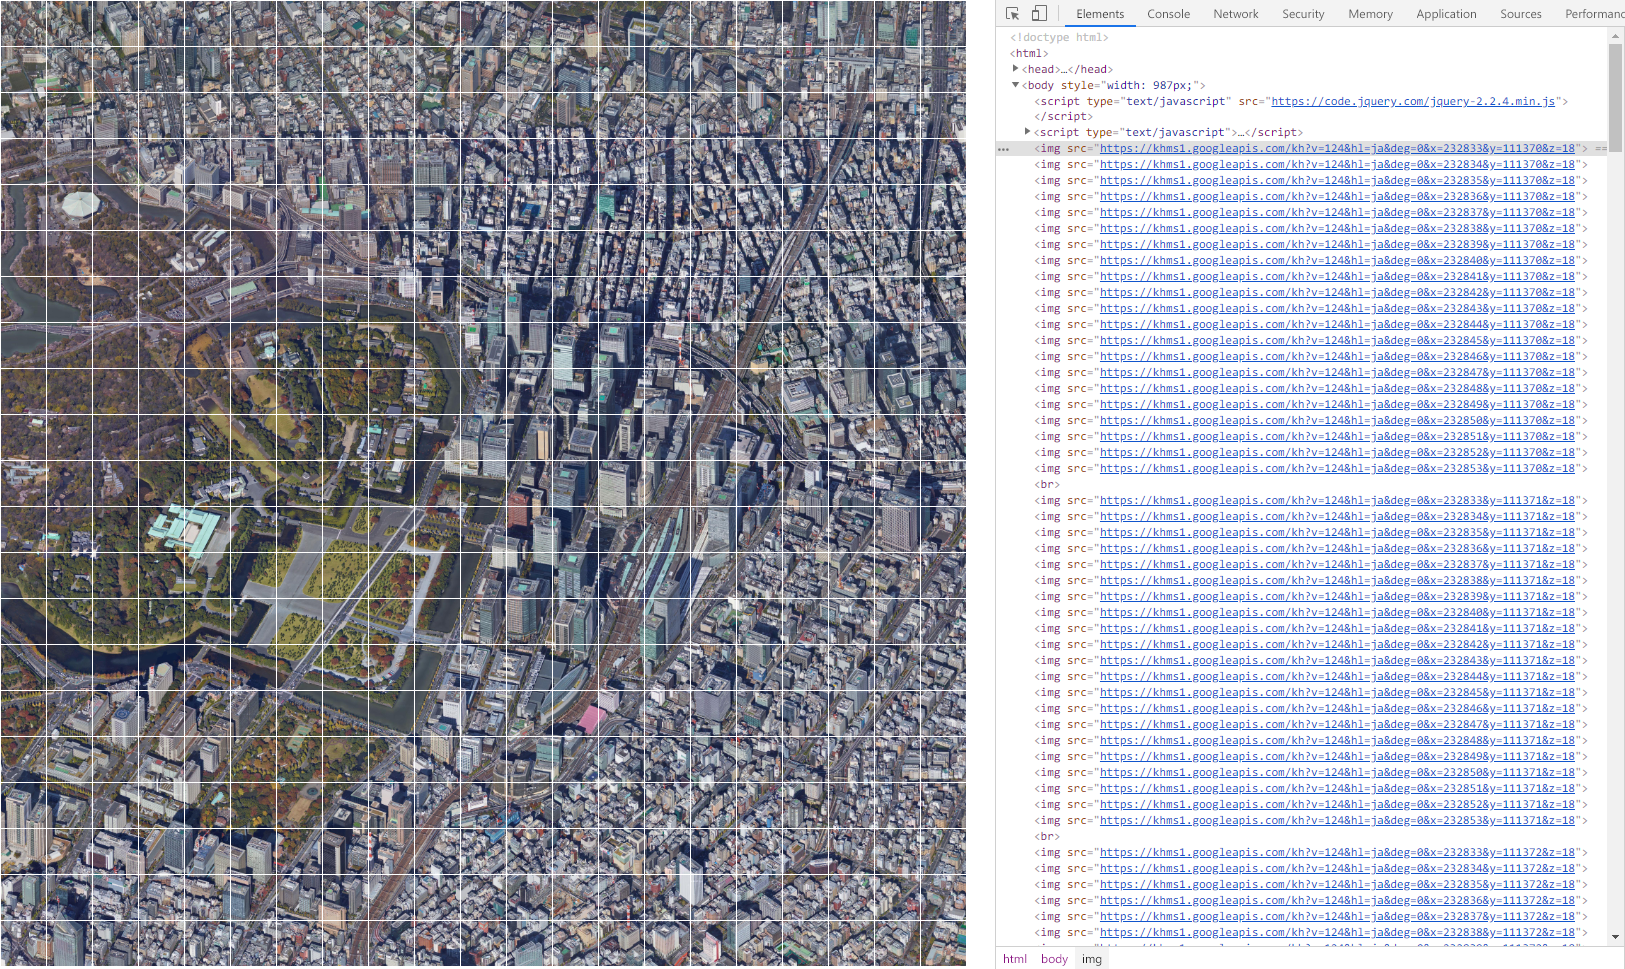Open the Memory tab

tap(1370, 14)
